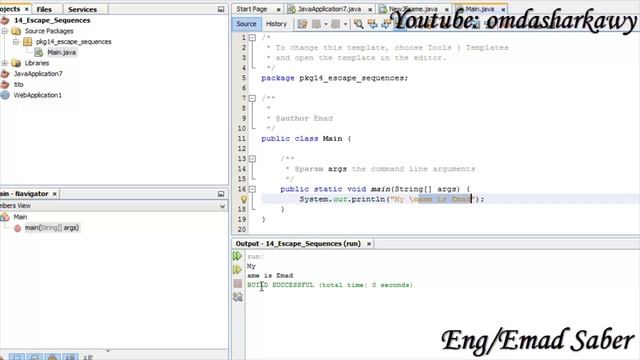Switch editor to History view

click(276, 24)
